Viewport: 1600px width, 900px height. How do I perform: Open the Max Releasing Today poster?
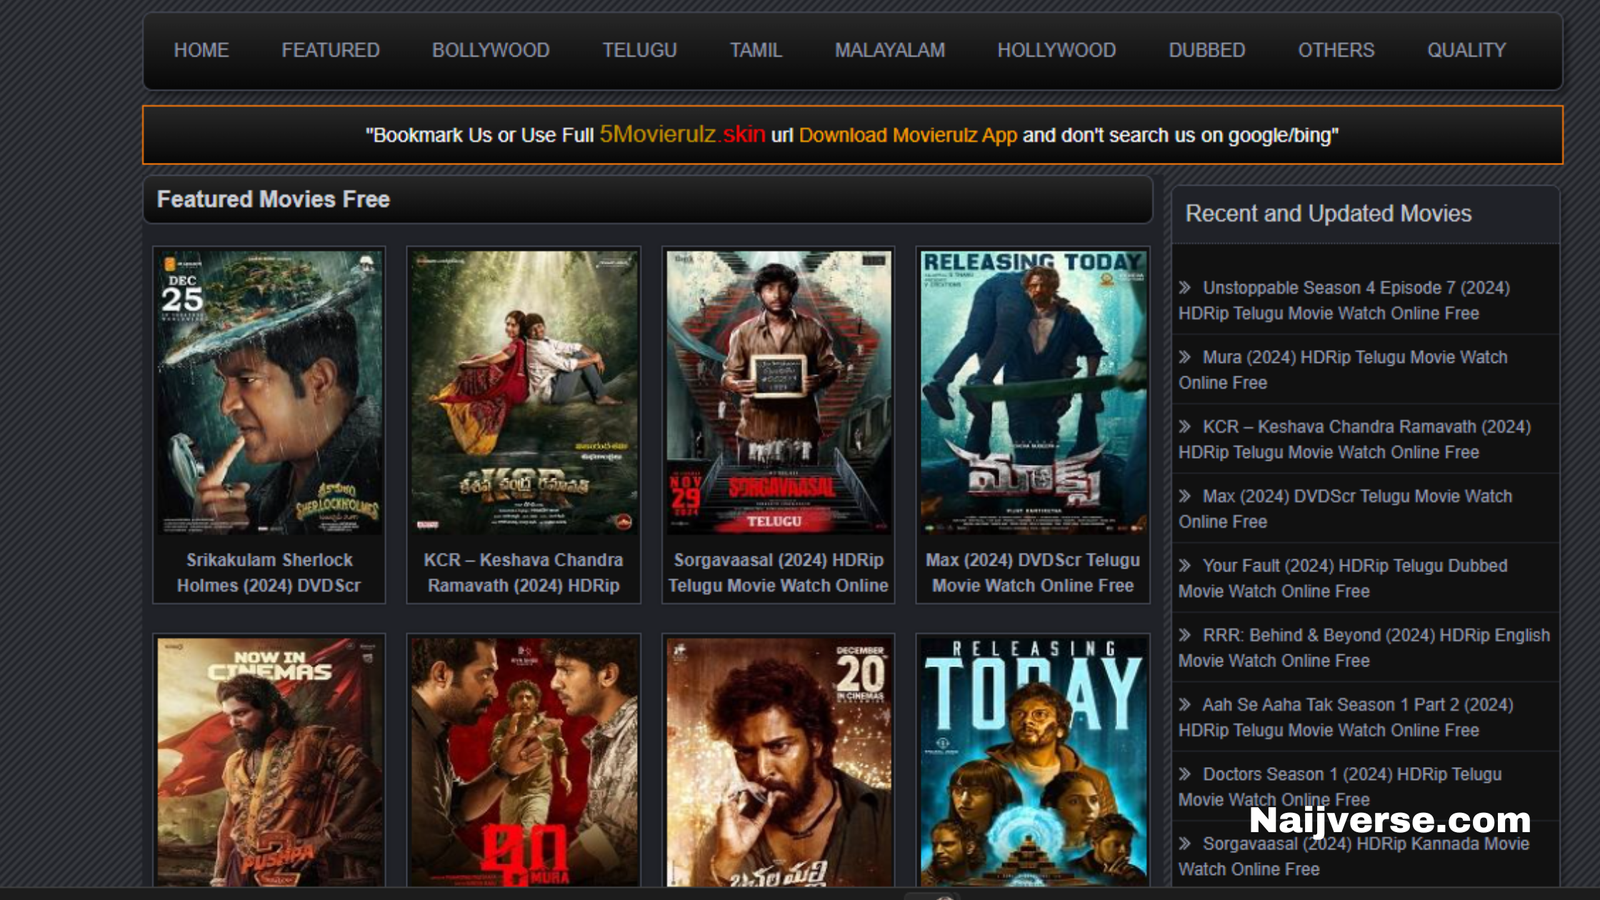[1033, 391]
